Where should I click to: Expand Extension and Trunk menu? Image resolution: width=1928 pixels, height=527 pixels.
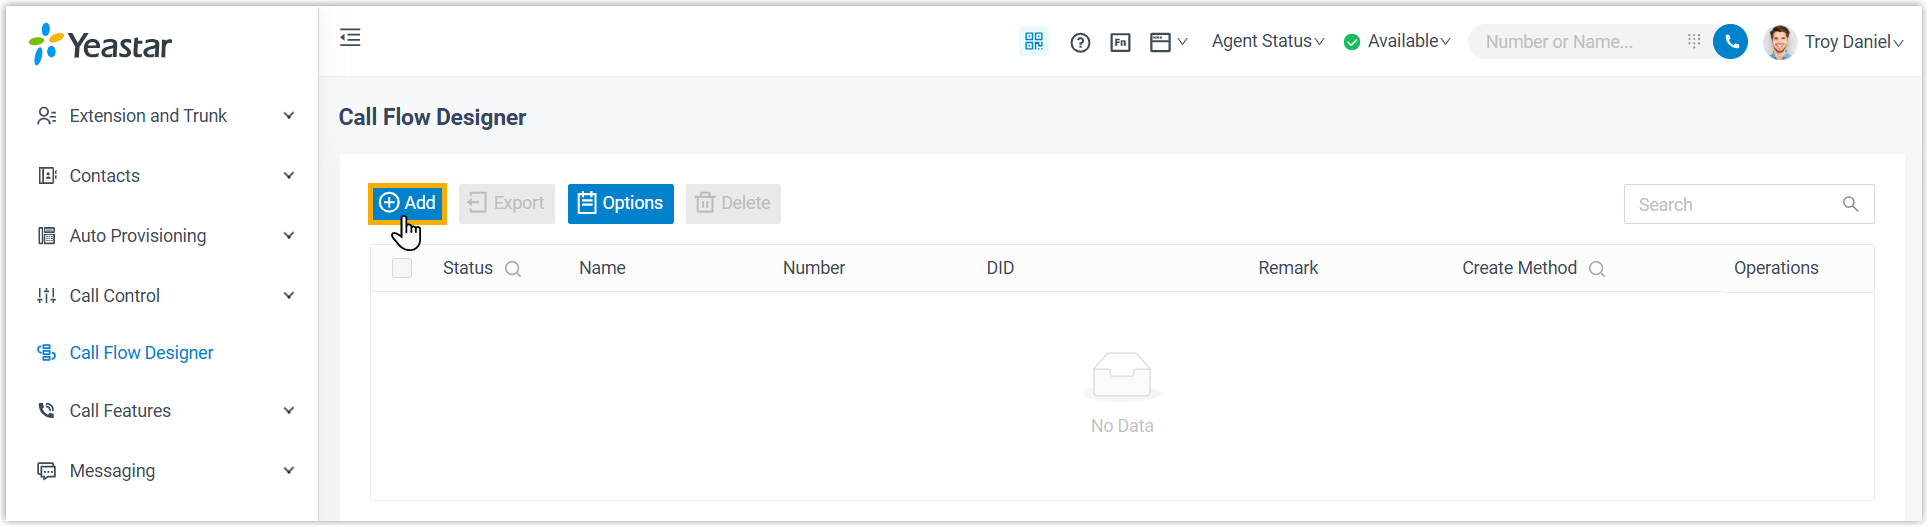tap(166, 116)
